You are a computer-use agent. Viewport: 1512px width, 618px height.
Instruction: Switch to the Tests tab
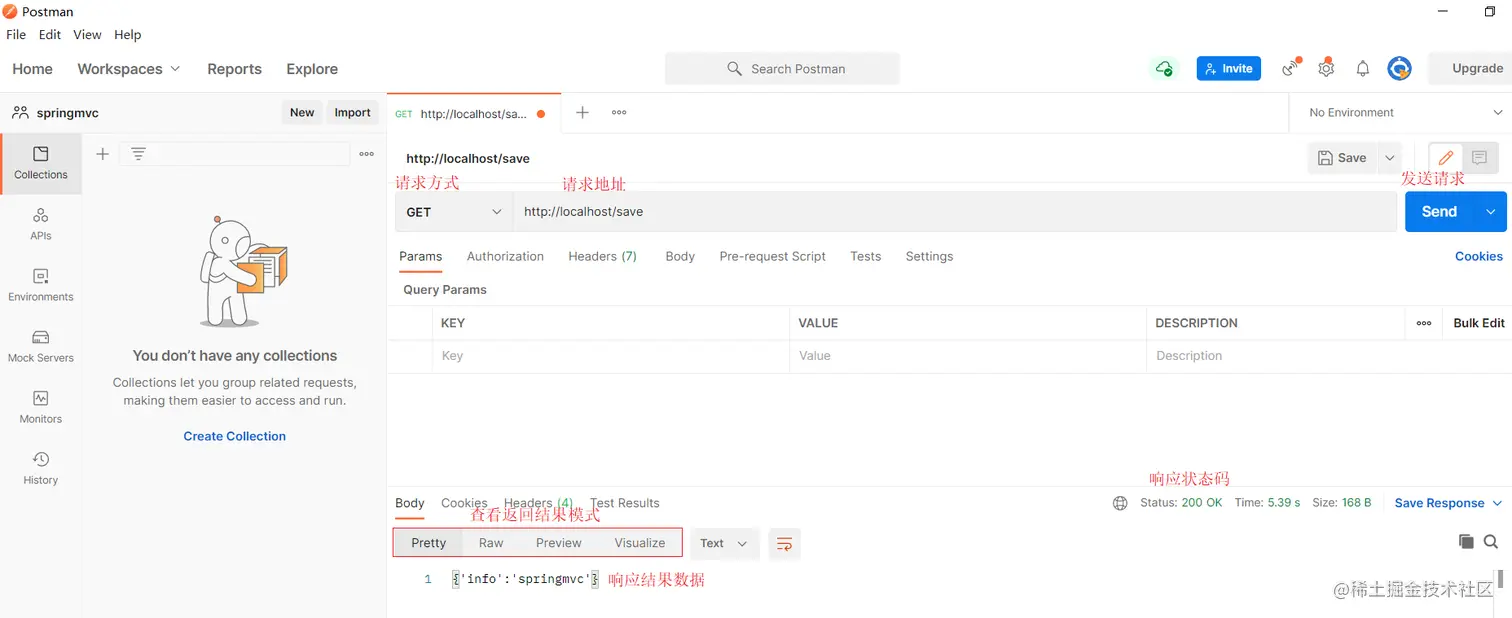coord(865,256)
